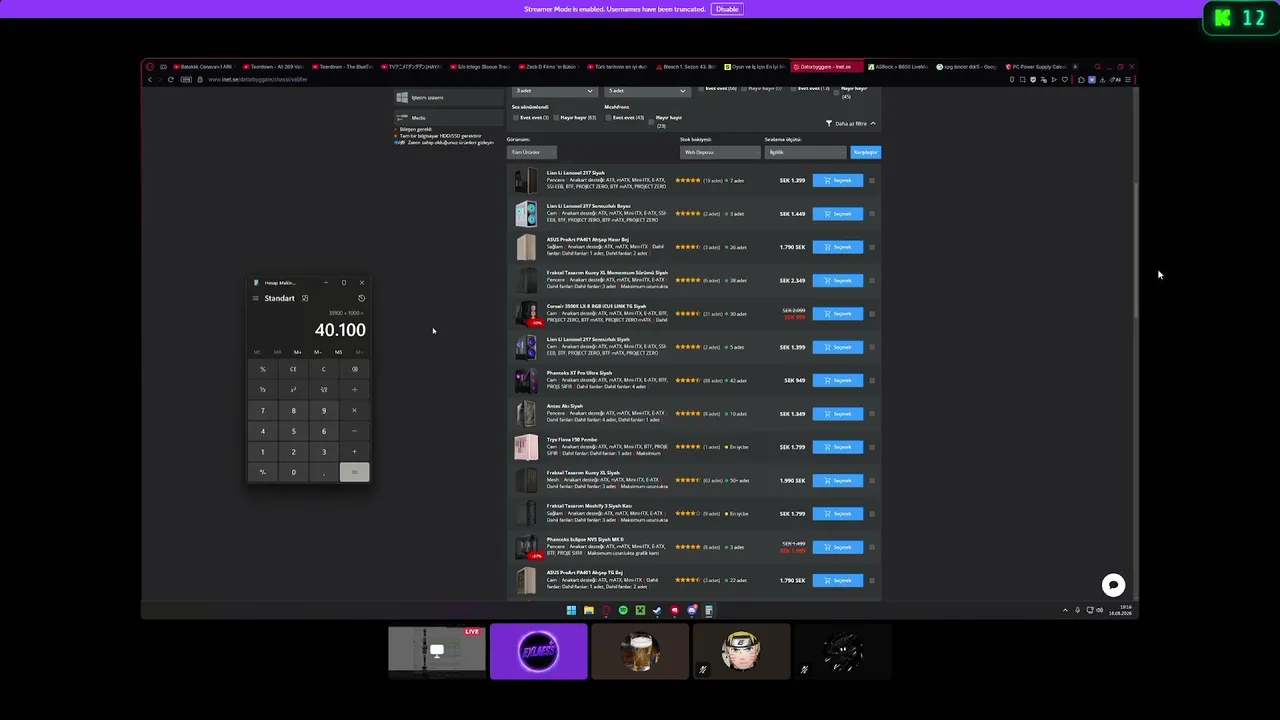Screen dimensions: 1280x720
Task: Switch to the 'Bleach 1. Sezon 43.' browser tab
Action: (x=686, y=67)
